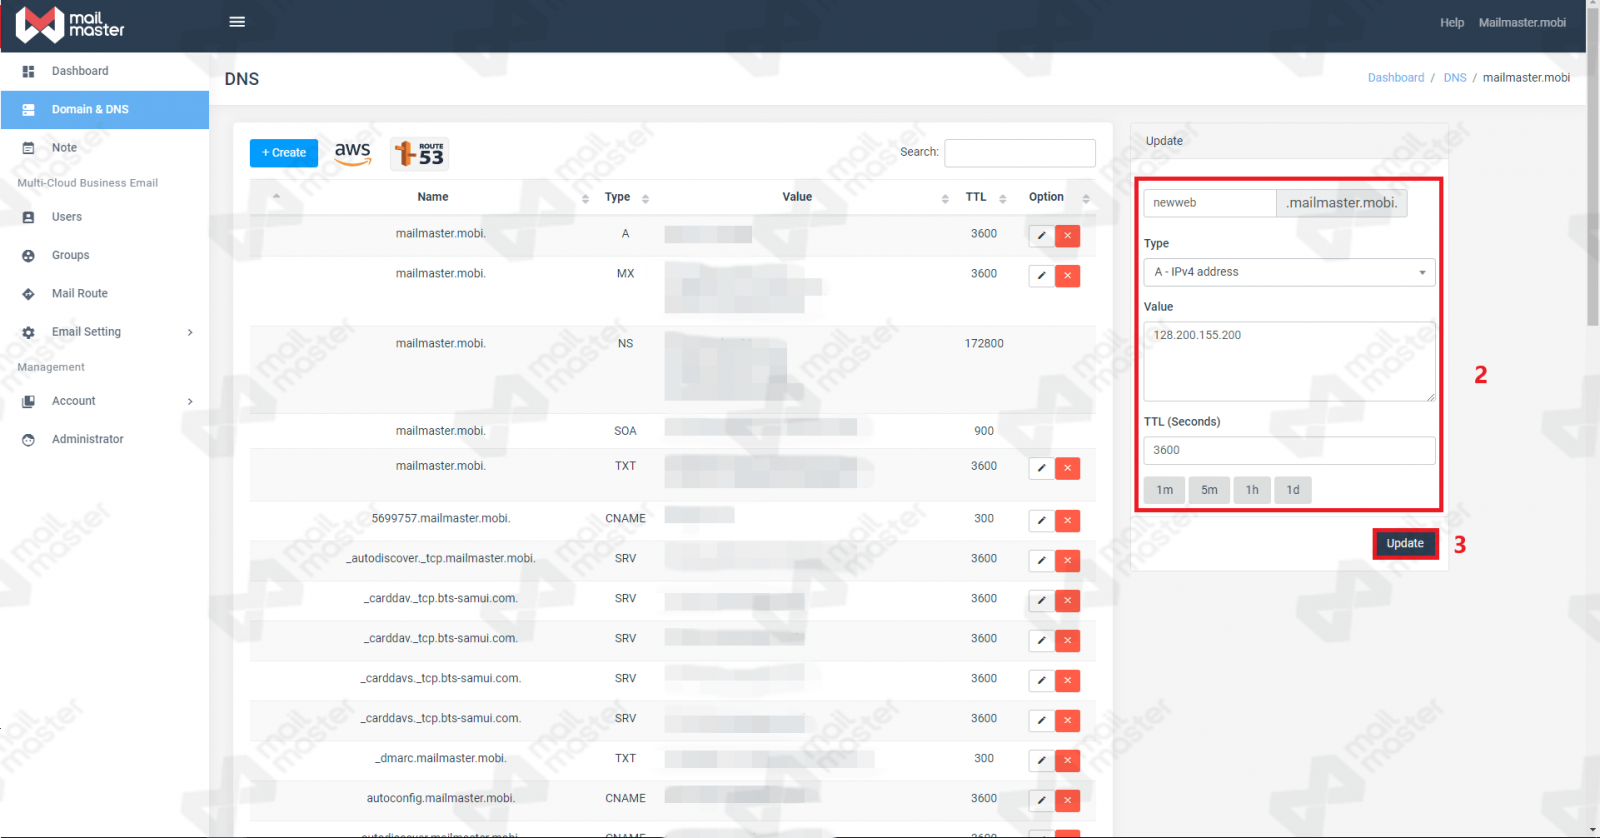1600x838 pixels.
Task: Delete the mailmaster.mobi. TXT record
Action: (x=1067, y=468)
